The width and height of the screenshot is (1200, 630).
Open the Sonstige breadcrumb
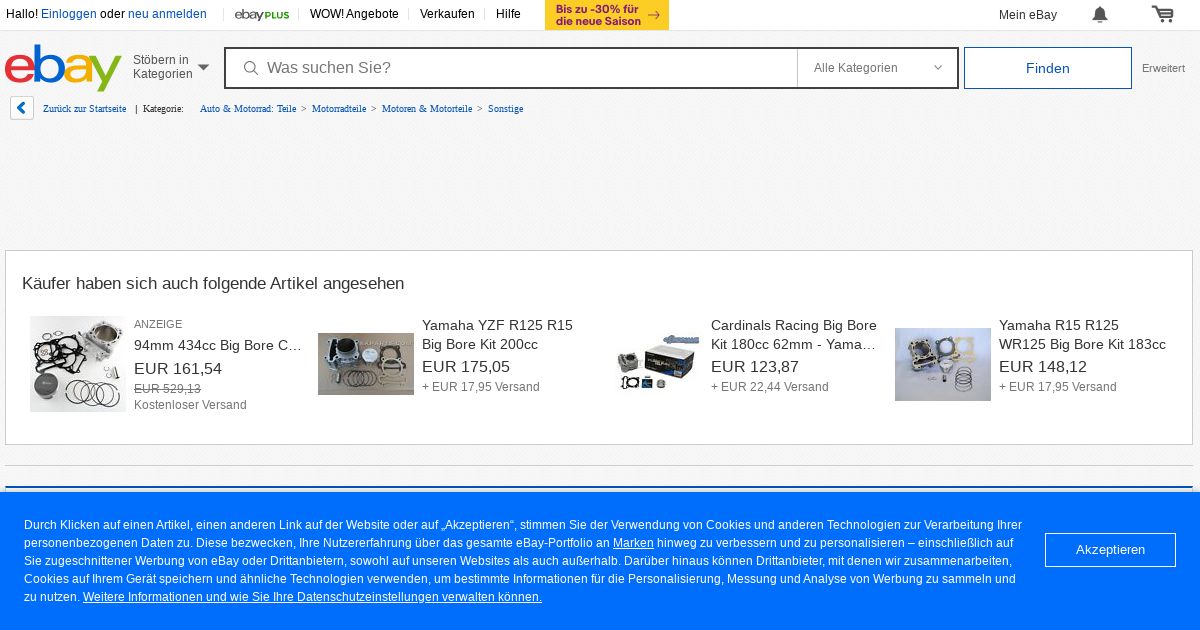pyautogui.click(x=505, y=108)
